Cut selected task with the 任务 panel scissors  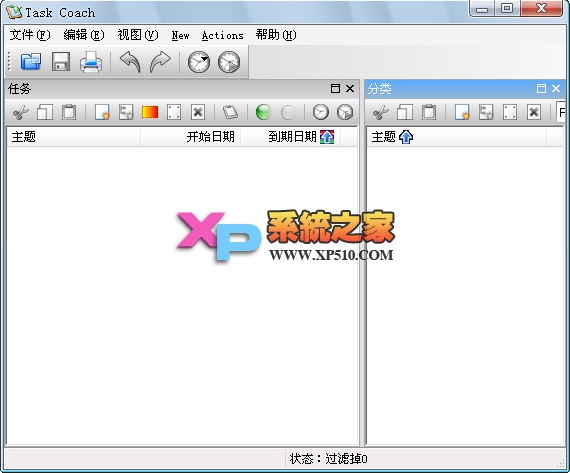click(21, 112)
